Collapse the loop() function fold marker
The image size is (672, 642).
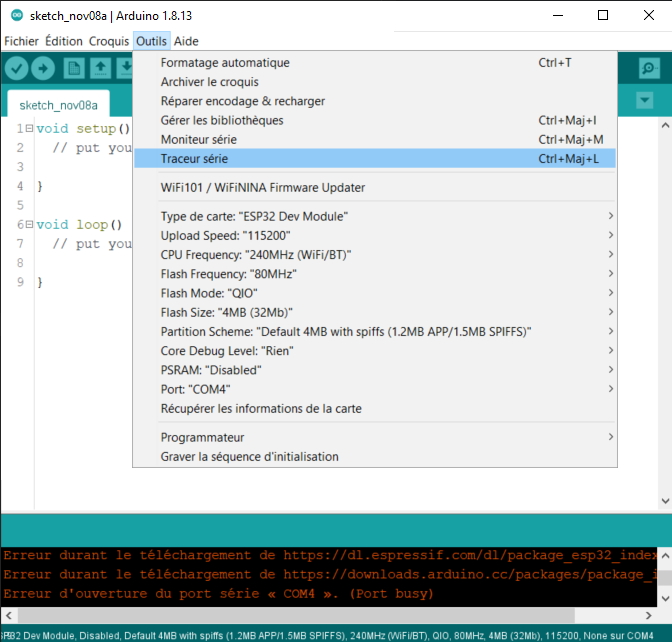tap(29, 224)
